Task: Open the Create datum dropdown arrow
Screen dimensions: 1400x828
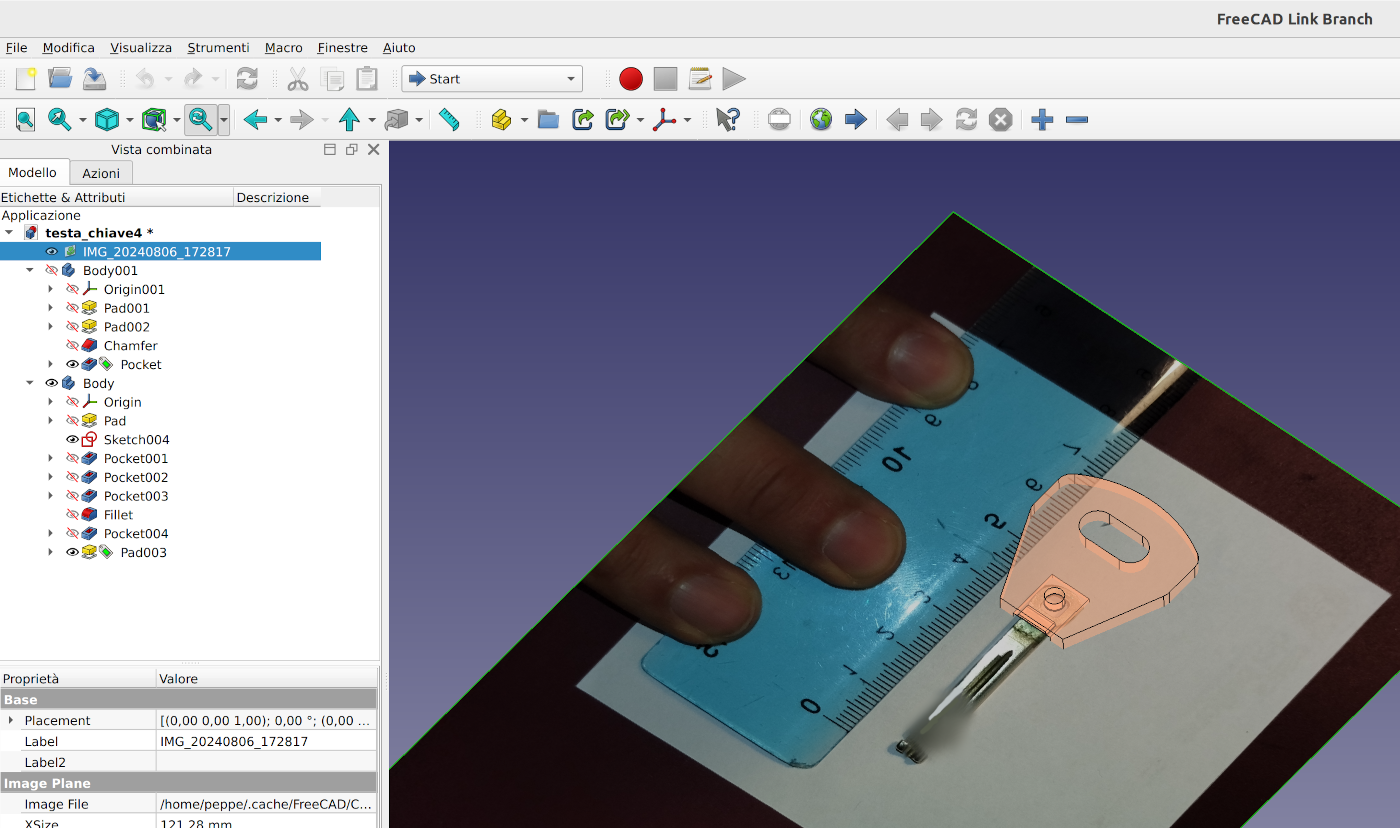Action: pyautogui.click(x=688, y=120)
